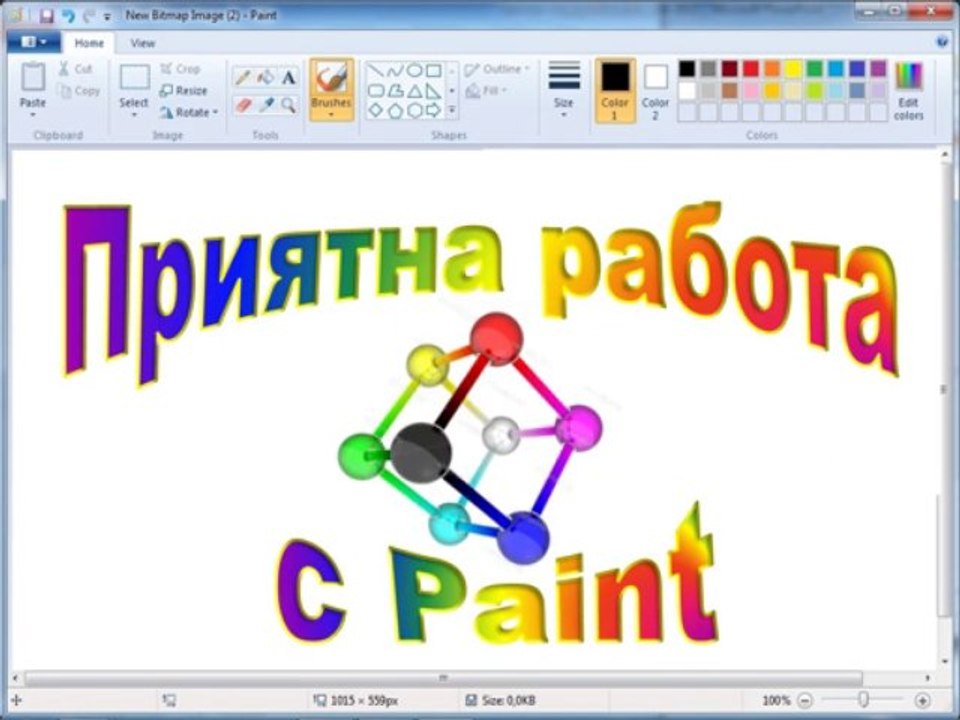Click the horizontal scrollbar left arrow
The image size is (960, 720).
pos(16,678)
